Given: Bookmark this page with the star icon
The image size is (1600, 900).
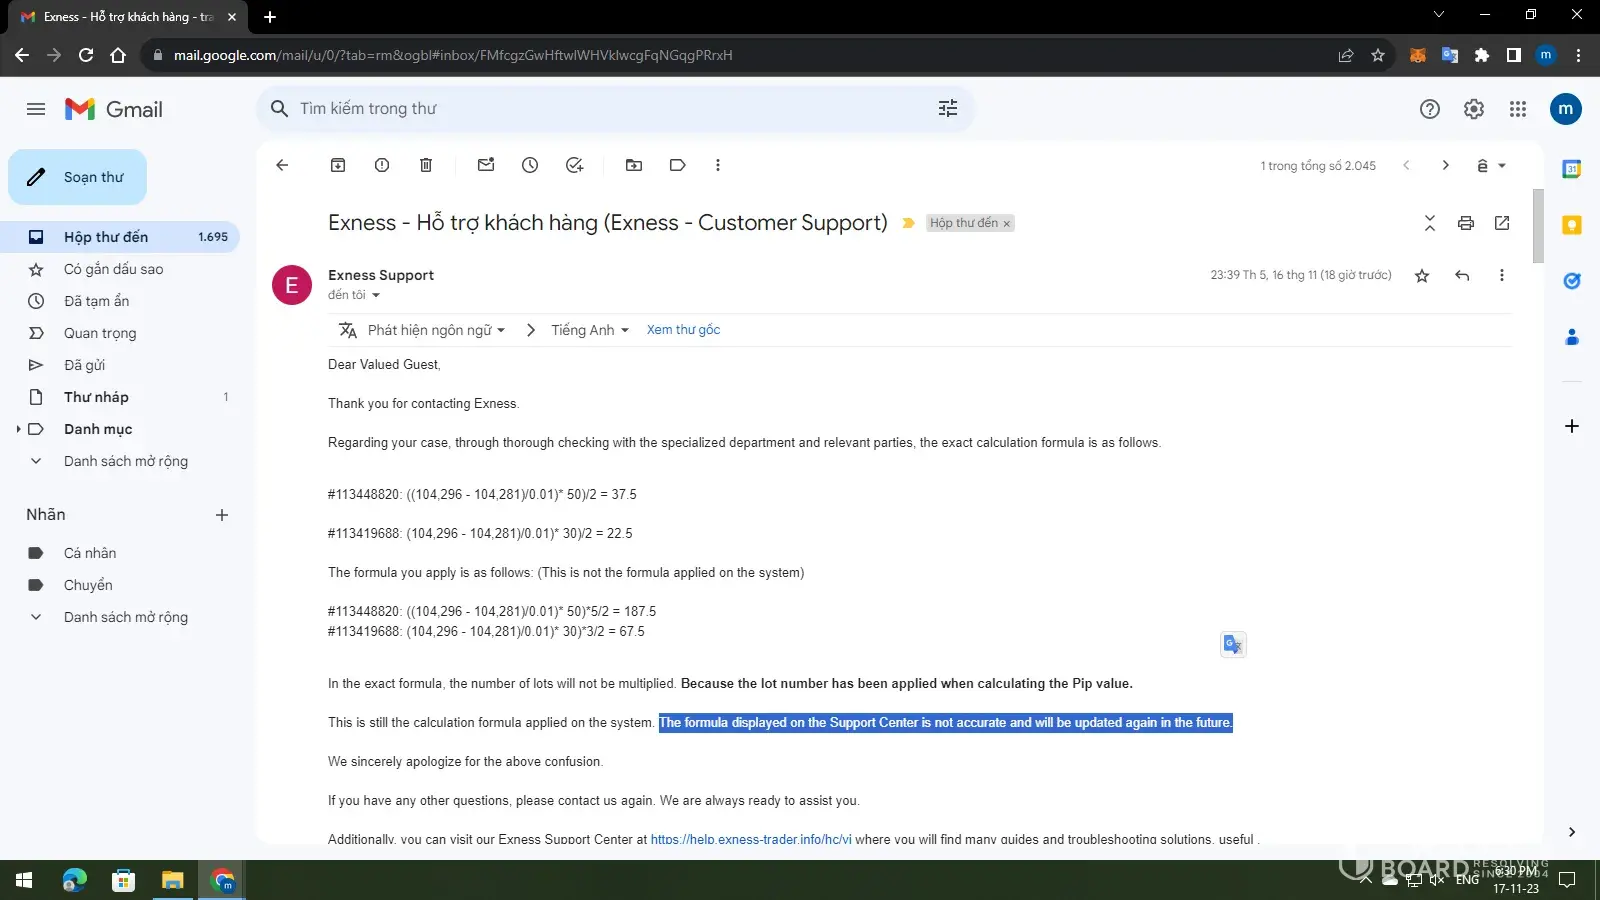Looking at the screenshot, I should 1378,55.
